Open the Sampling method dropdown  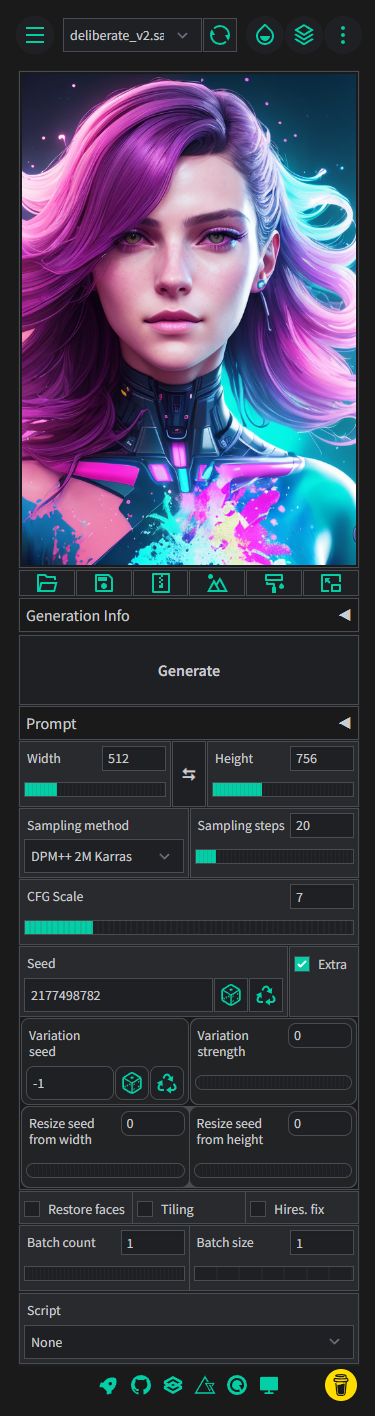(103, 856)
